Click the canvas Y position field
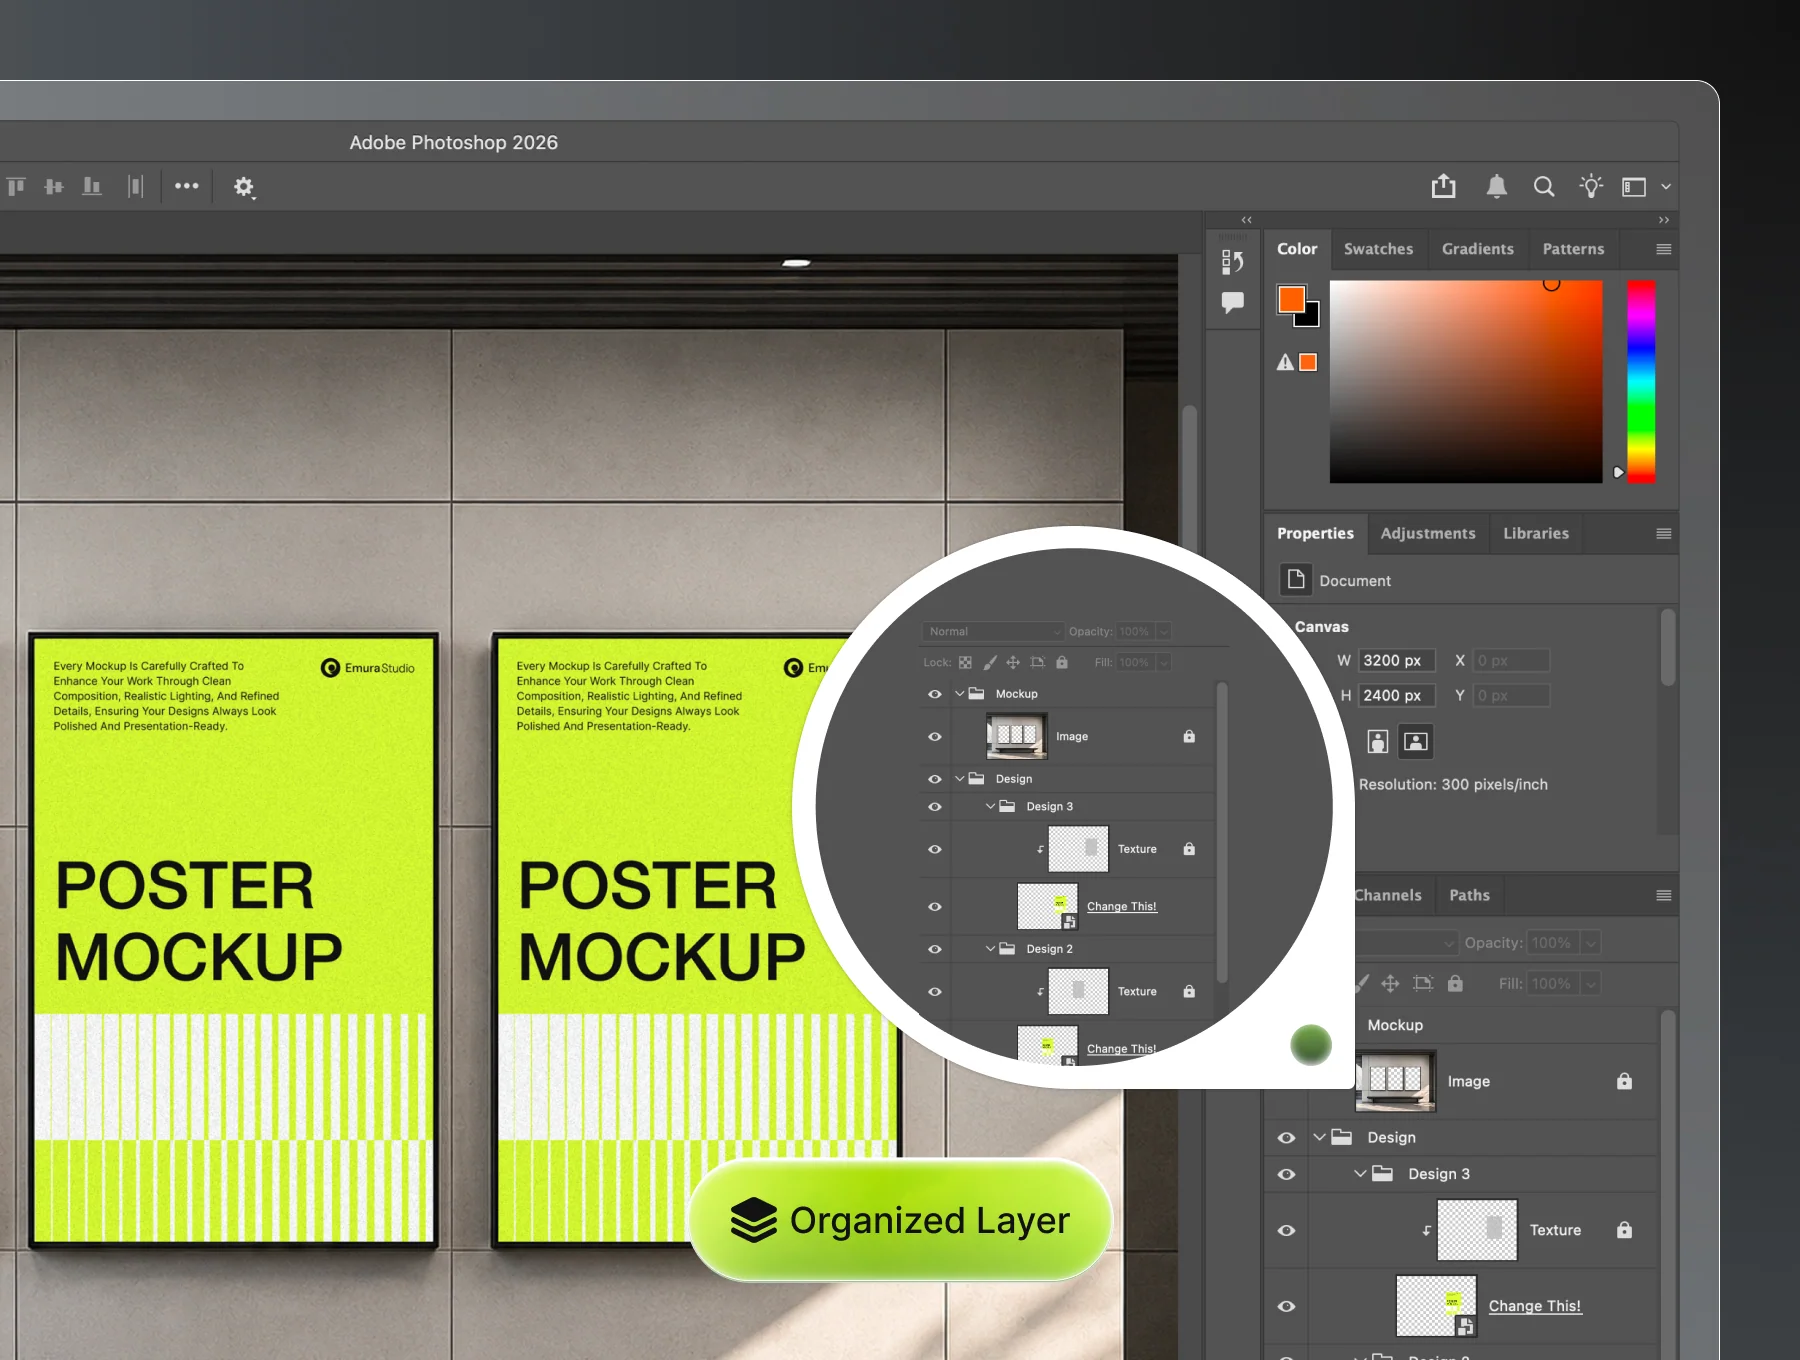 pos(1511,696)
